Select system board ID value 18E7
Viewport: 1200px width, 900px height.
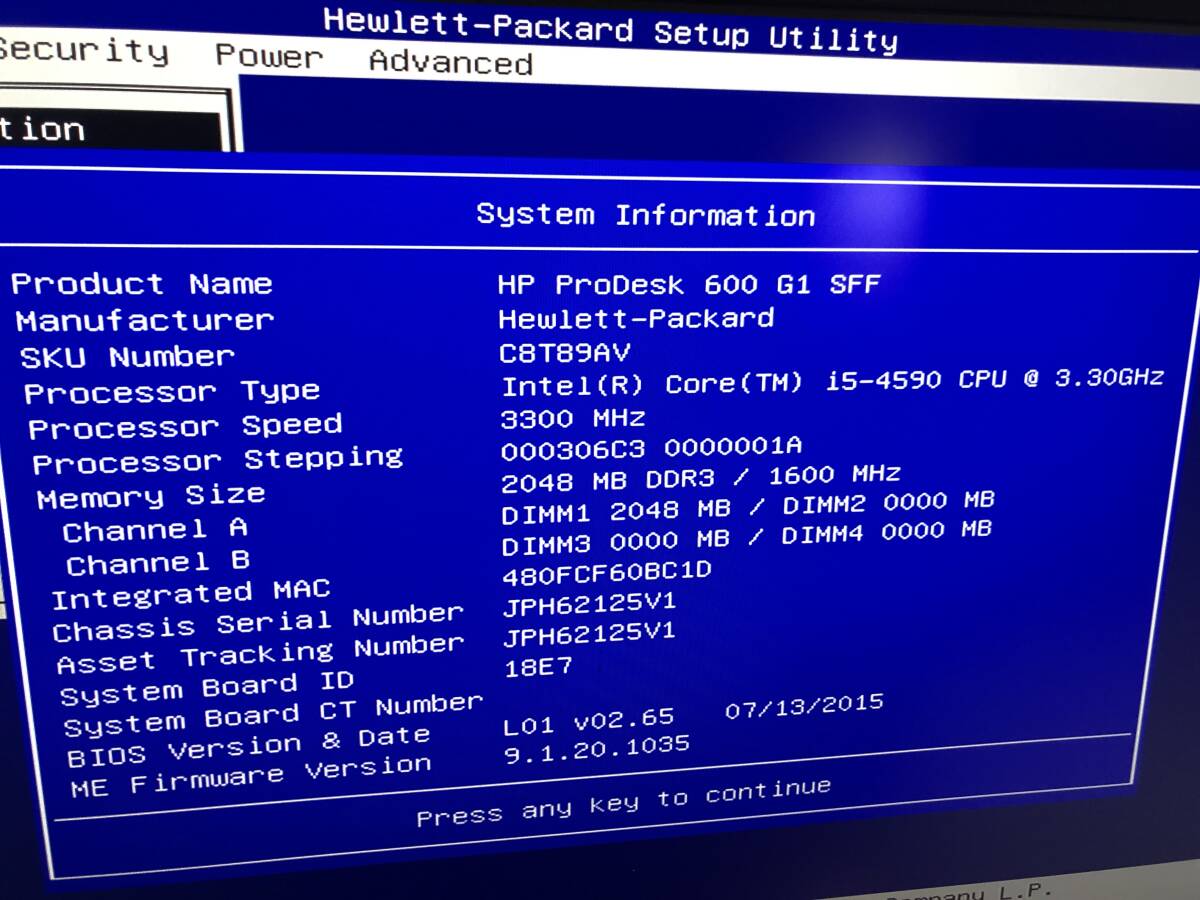coord(538,668)
